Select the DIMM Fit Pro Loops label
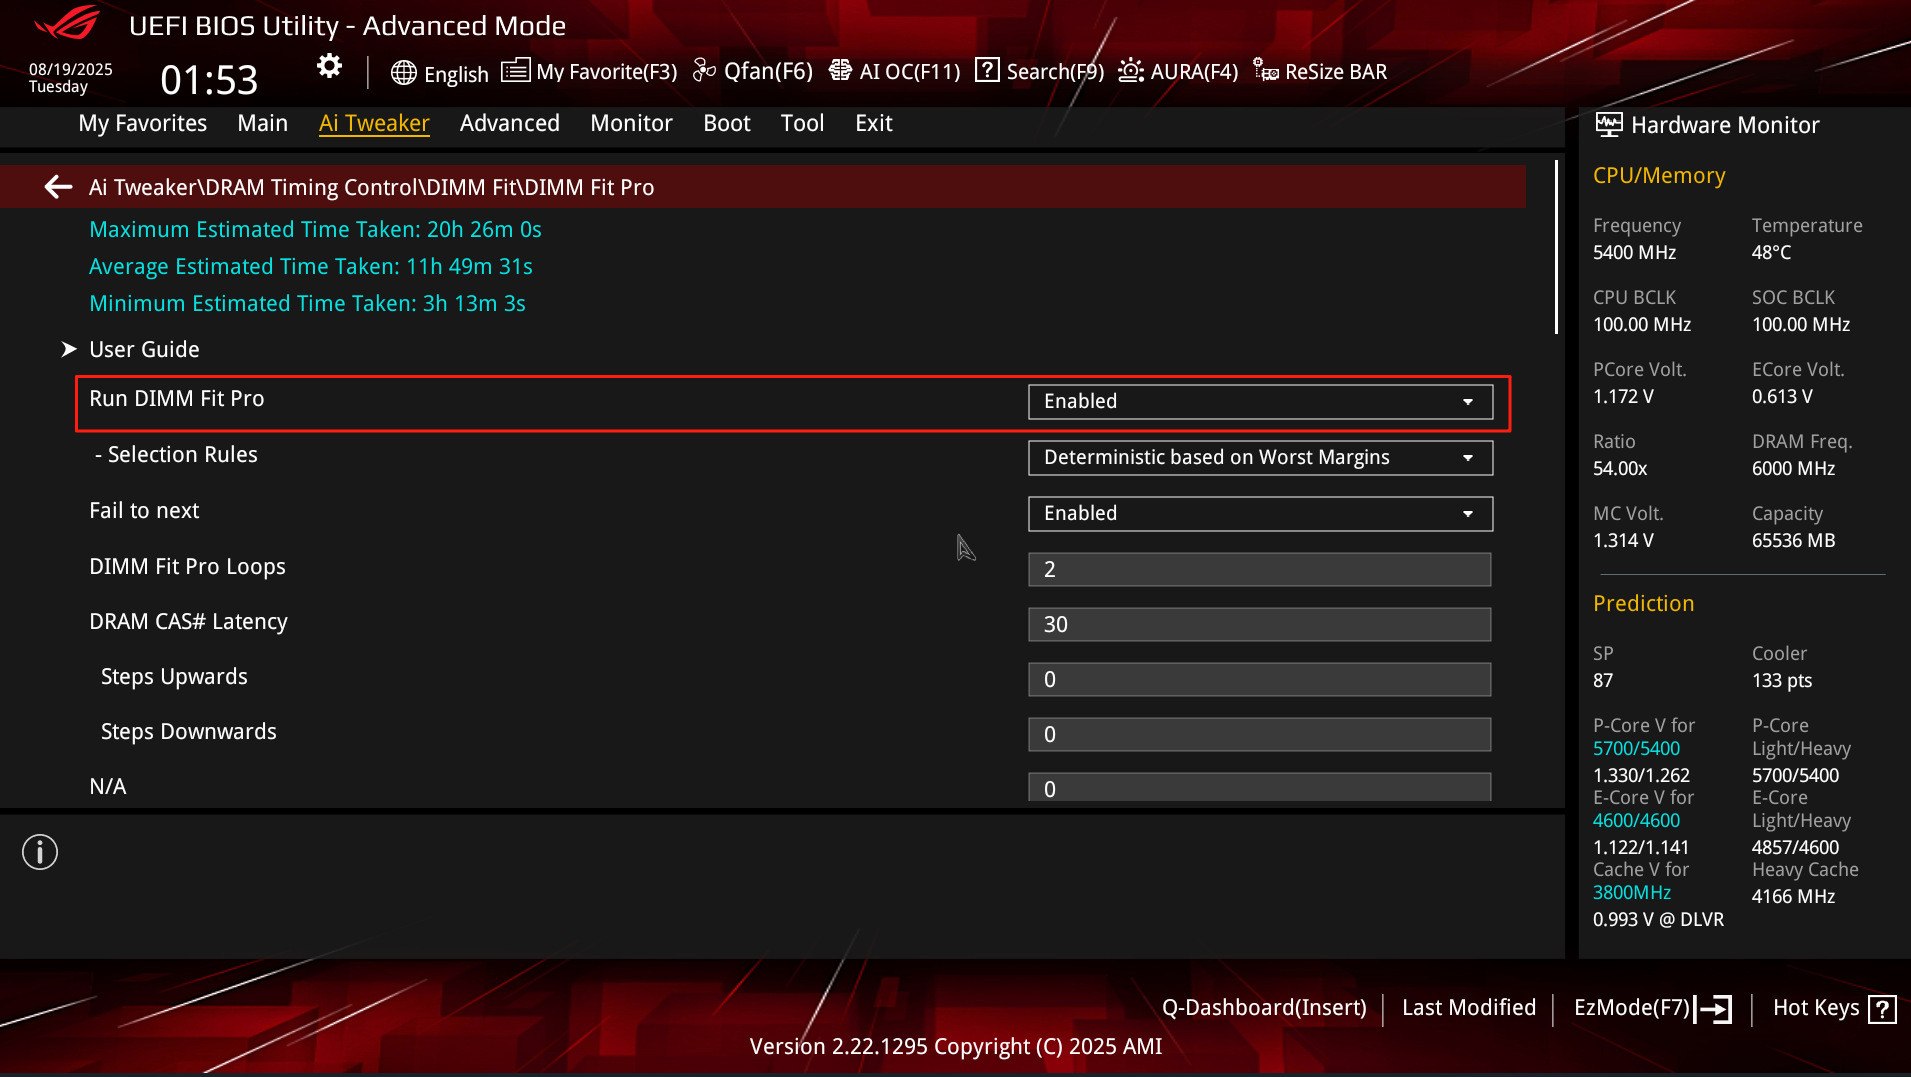The height and width of the screenshot is (1077, 1911). [x=187, y=566]
